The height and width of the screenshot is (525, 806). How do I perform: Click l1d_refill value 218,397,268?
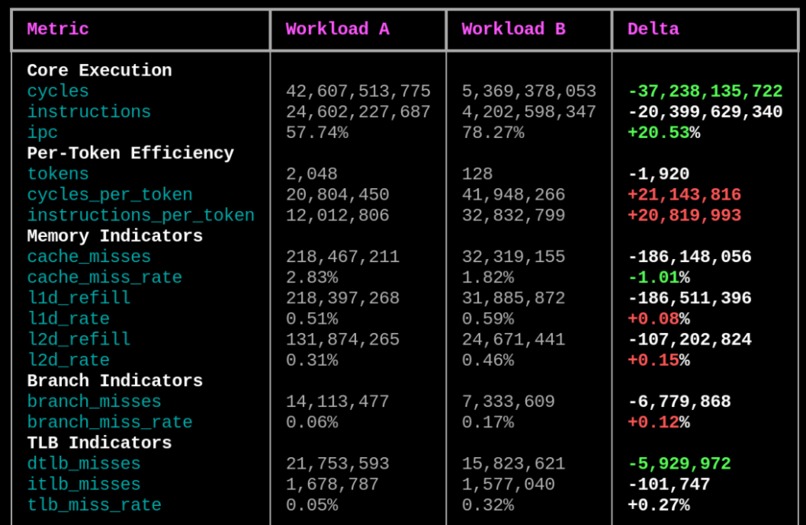pos(342,298)
